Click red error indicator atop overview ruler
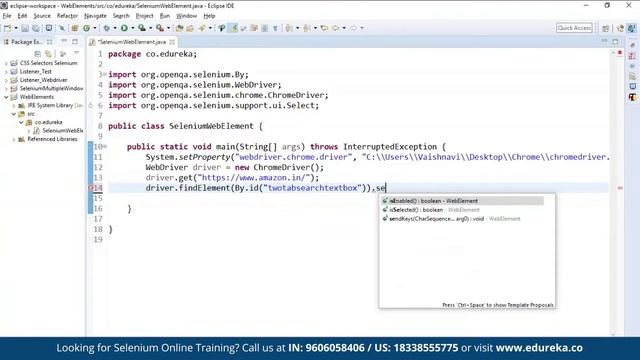Screen dimensions: 640x360 point(620,53)
